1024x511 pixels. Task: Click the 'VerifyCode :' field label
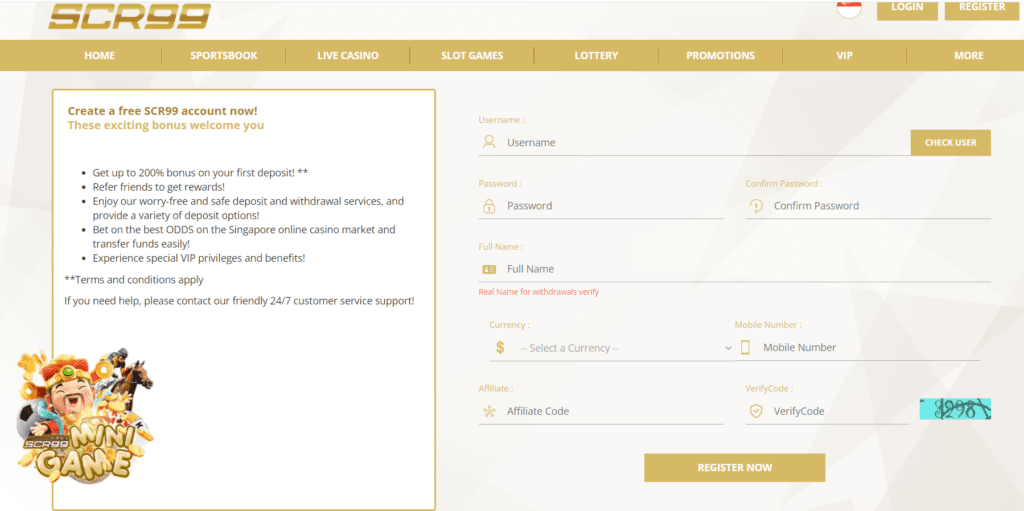click(x=769, y=388)
